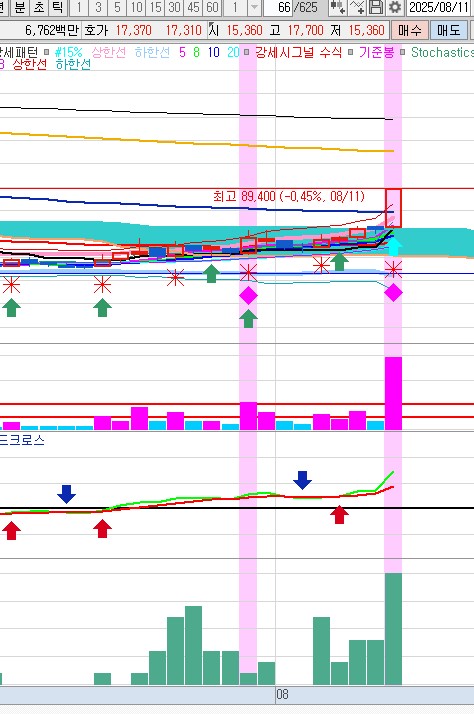Image resolution: width=474 pixels, height=714 pixels.
Task: Open the custom interval dropdown arrow
Action: [x=255, y=7]
